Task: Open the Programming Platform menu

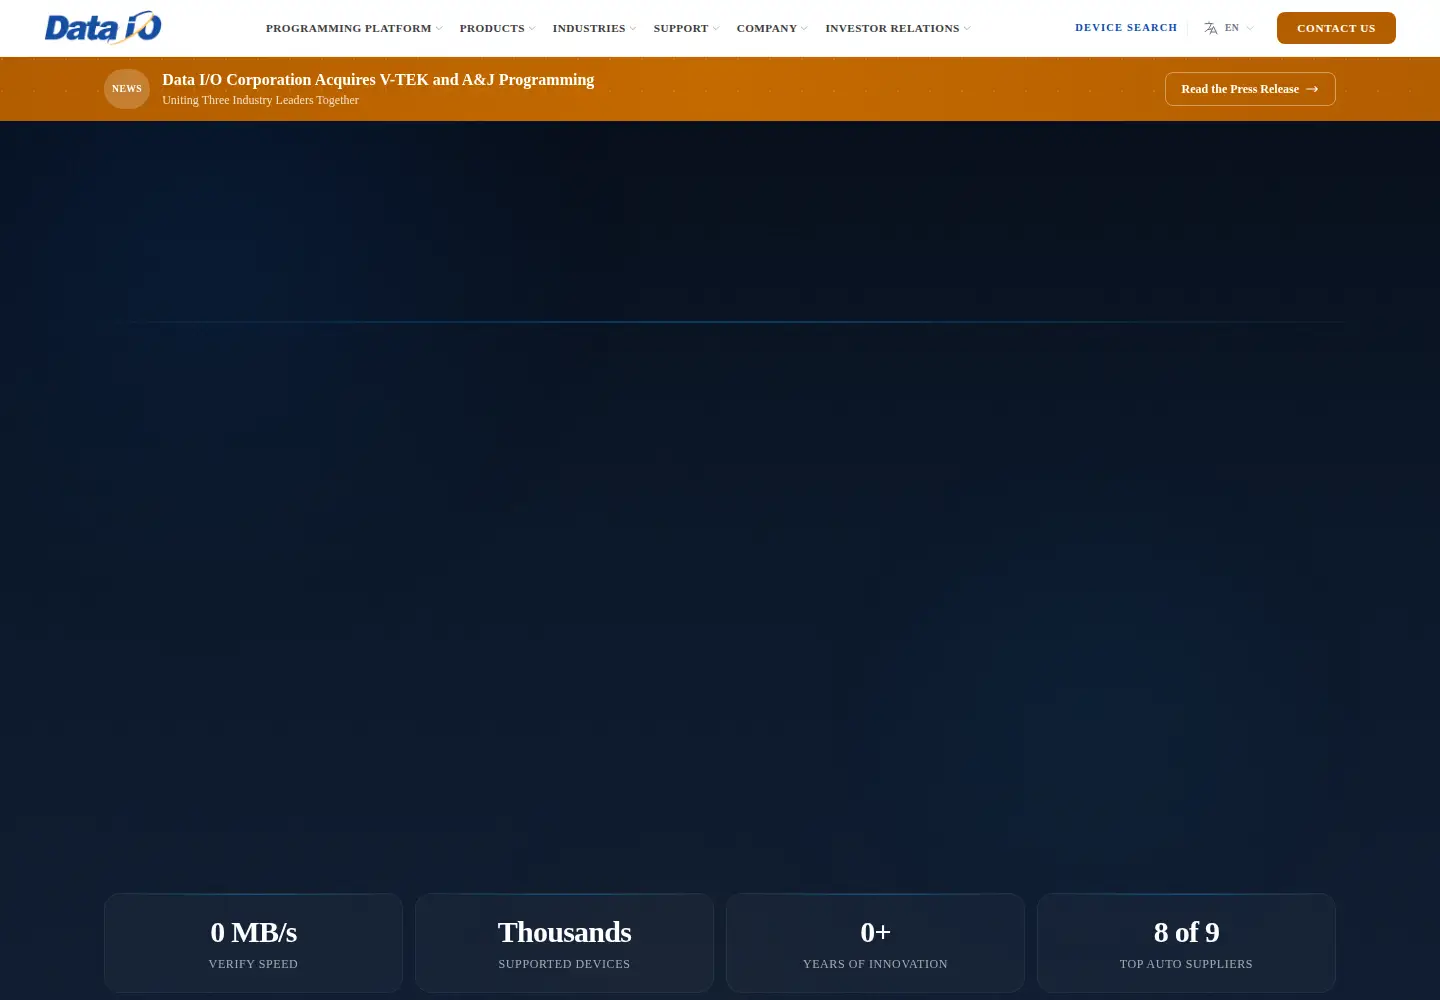Action: click(x=354, y=28)
